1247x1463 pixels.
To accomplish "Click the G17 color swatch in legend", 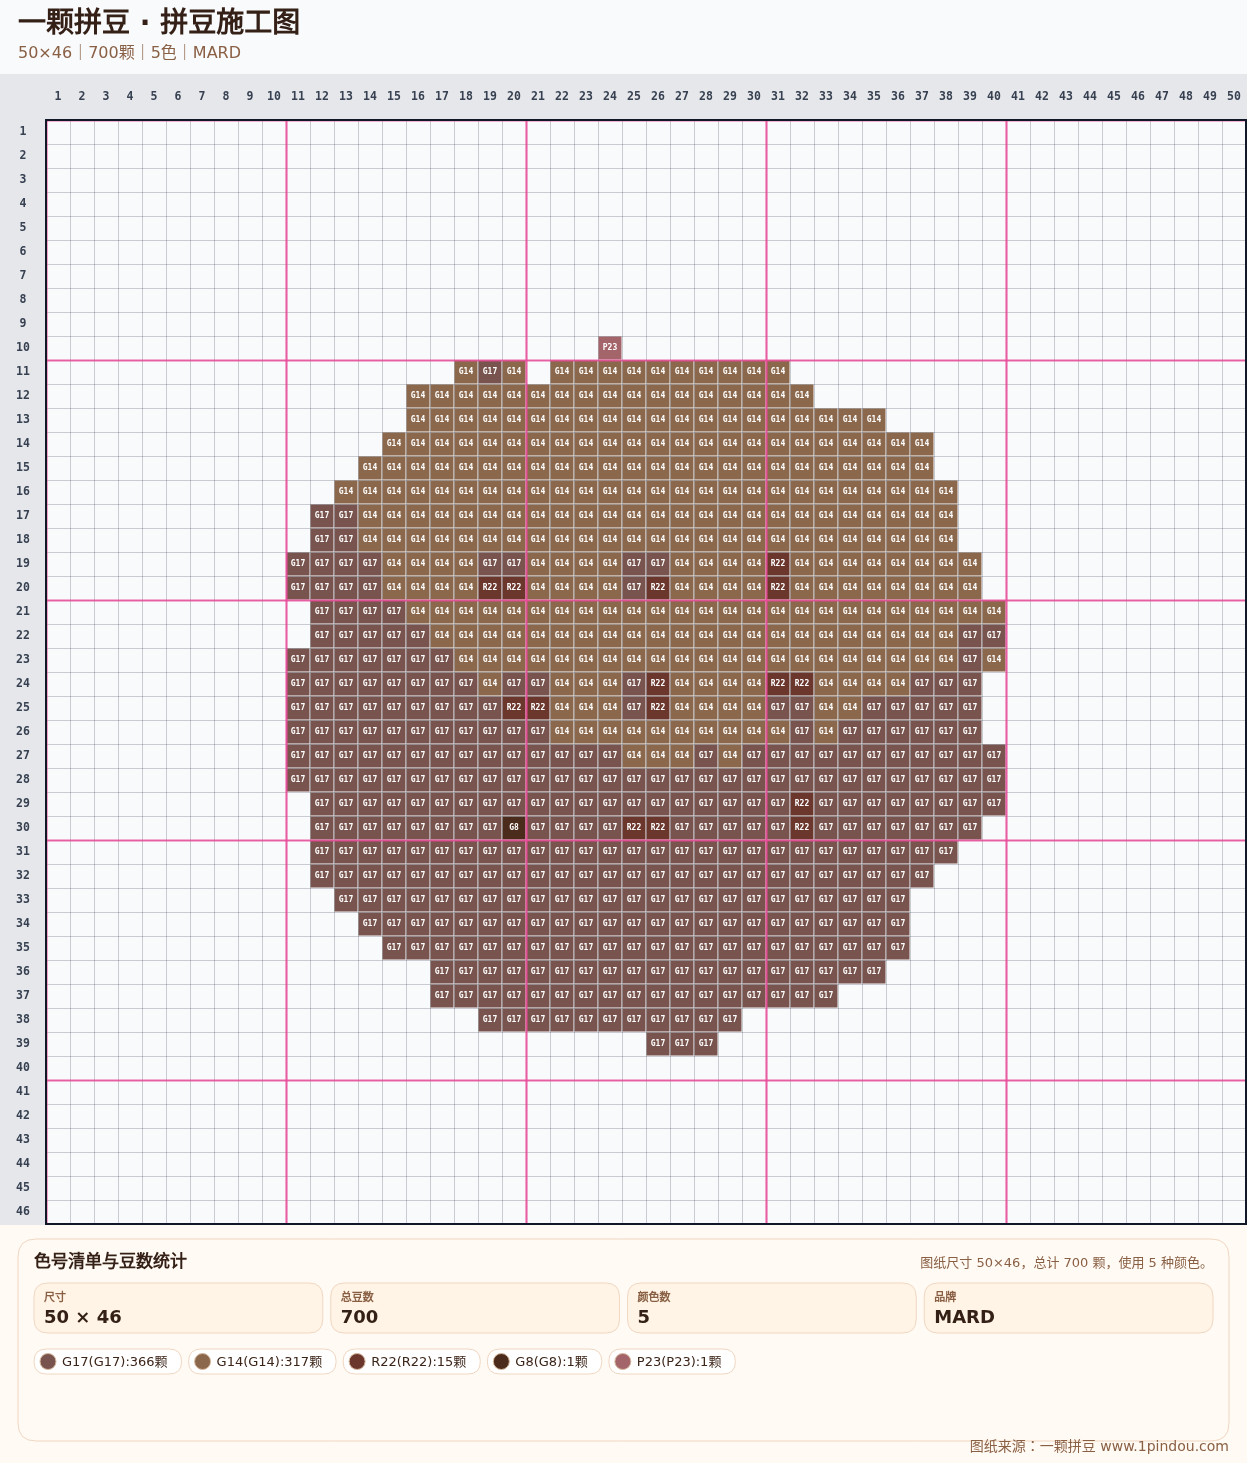I will [48, 1361].
